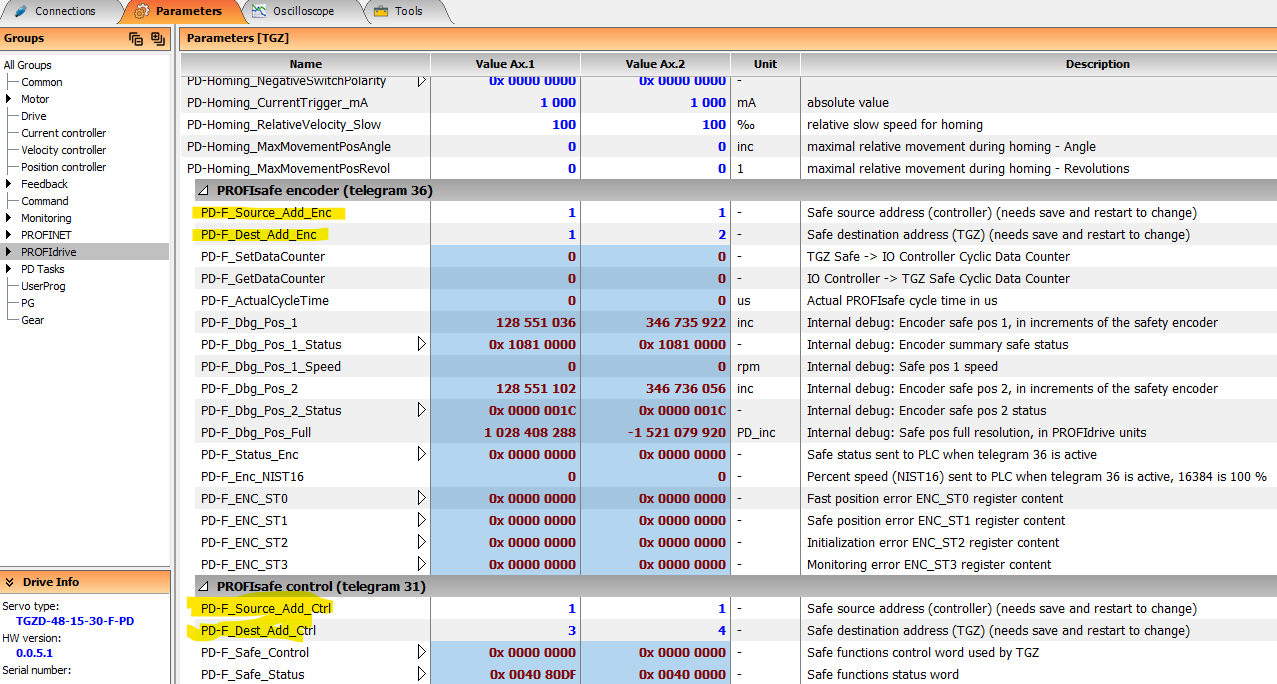
Task: Collapse the PROFIsafe encoder (telegram 36) section
Action: coord(201,190)
